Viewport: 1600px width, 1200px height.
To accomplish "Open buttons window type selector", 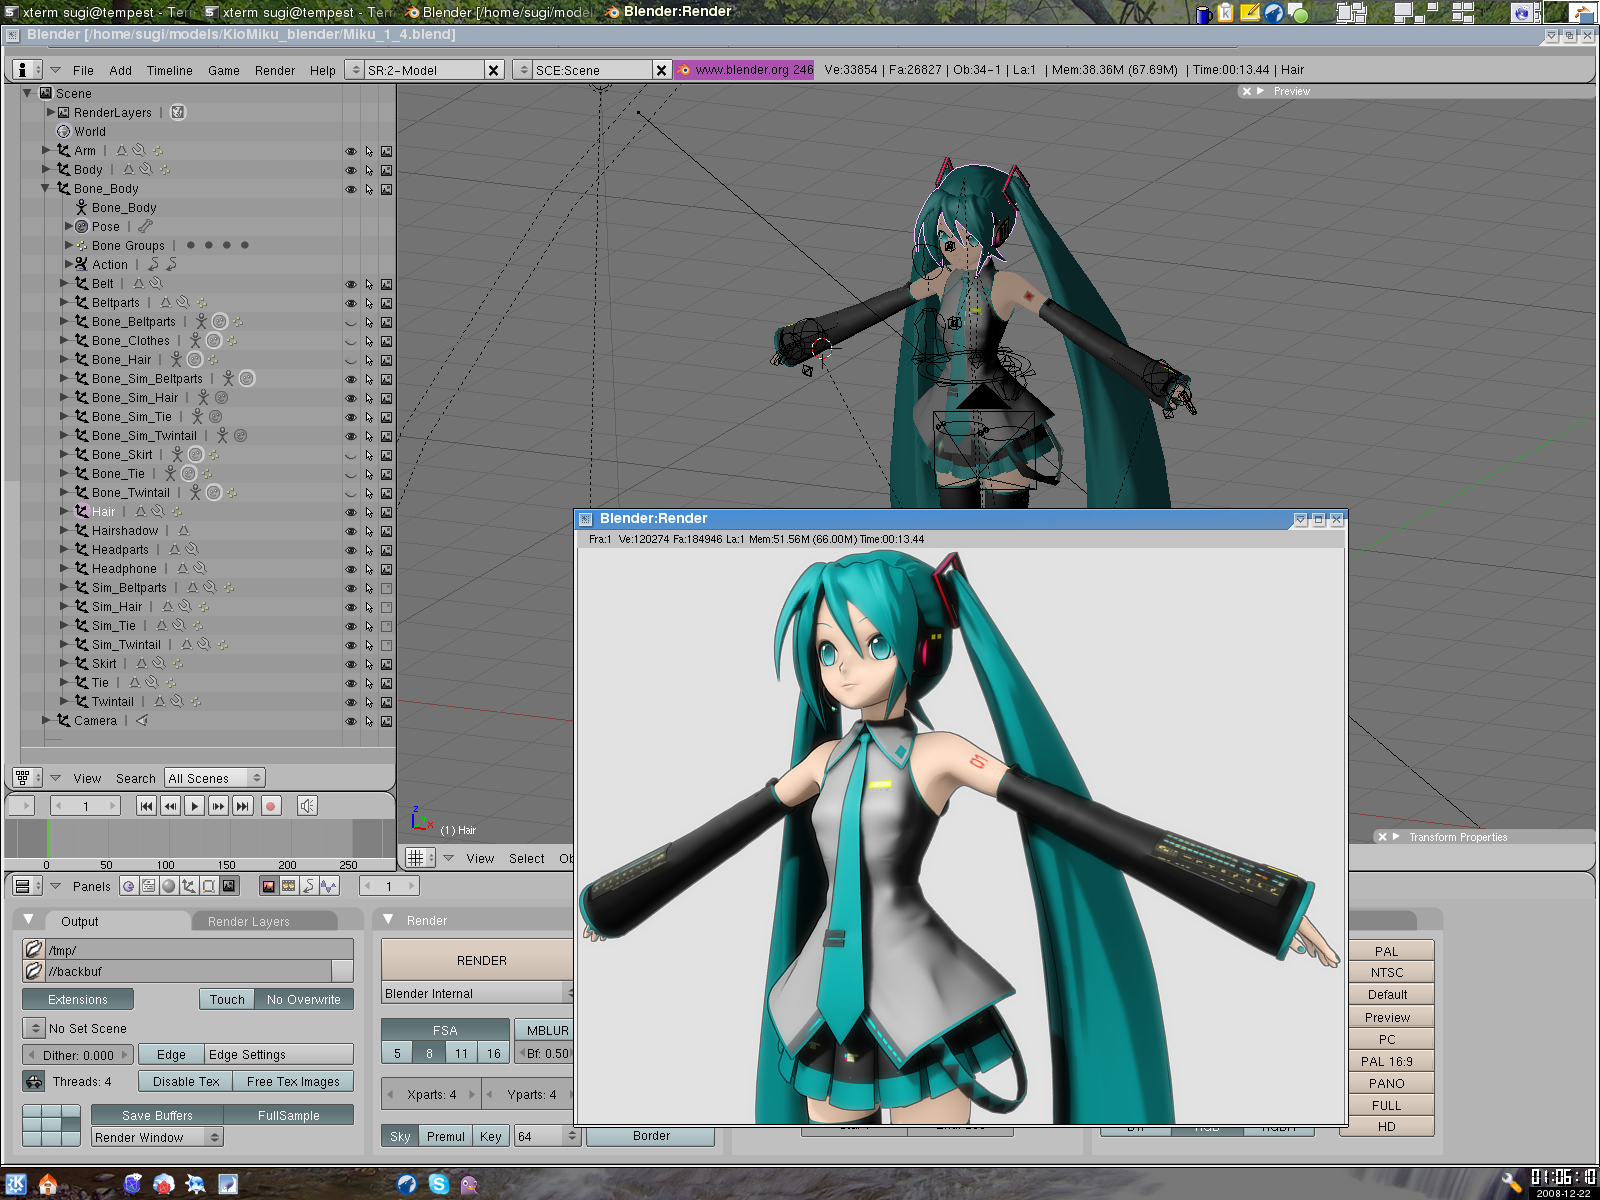I will [x=27, y=886].
